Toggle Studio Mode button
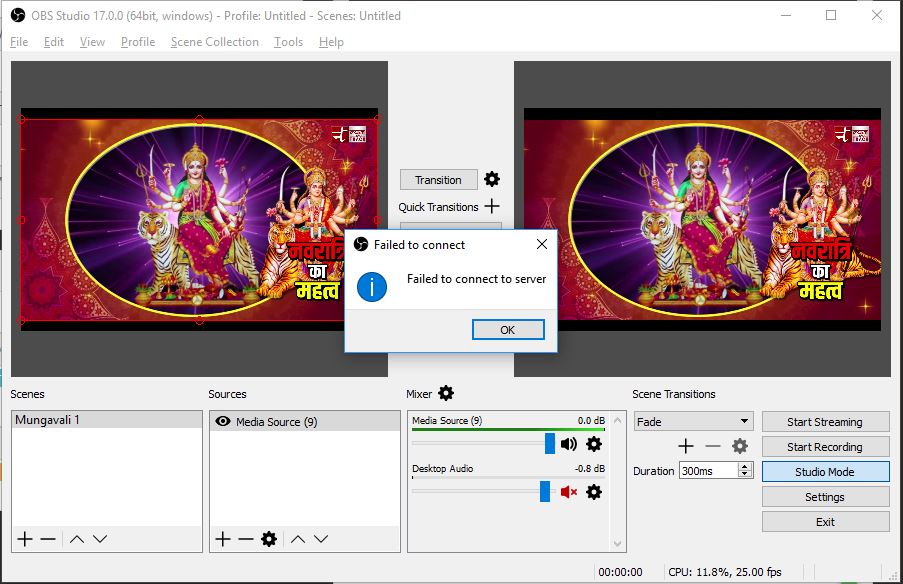This screenshot has height=584, width=903. pos(825,472)
